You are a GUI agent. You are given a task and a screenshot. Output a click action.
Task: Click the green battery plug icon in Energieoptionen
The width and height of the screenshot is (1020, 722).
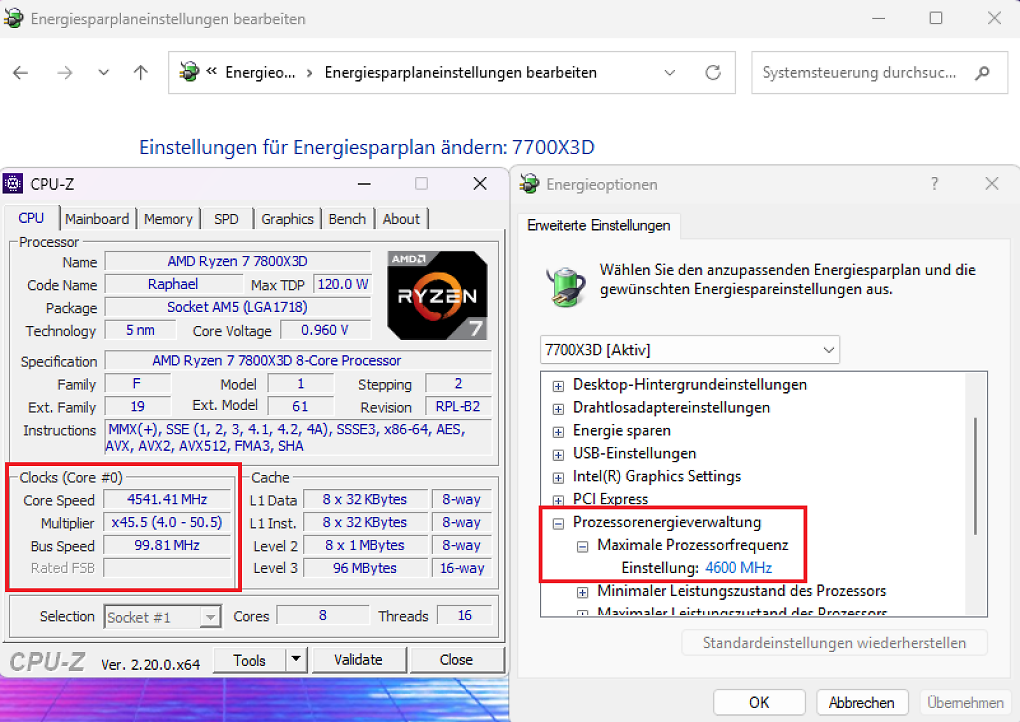point(565,286)
